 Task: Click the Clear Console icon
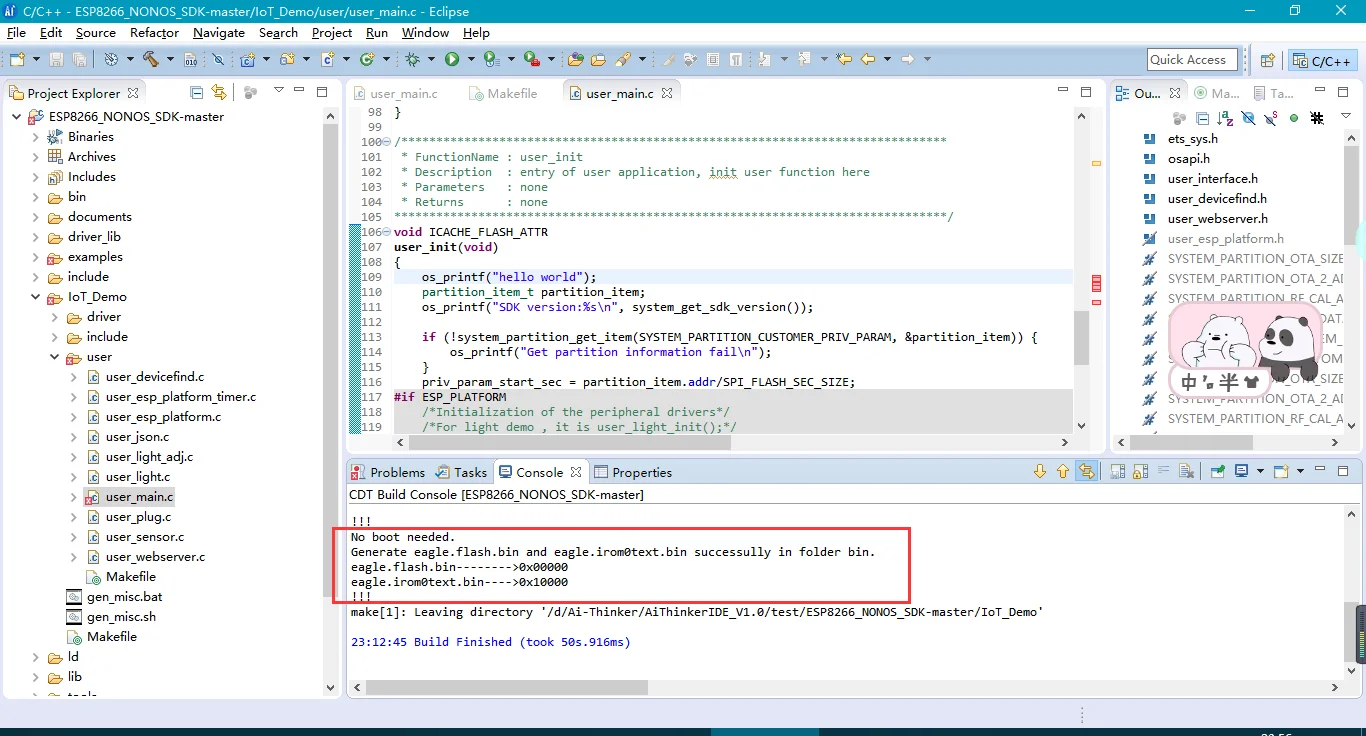point(1186,472)
